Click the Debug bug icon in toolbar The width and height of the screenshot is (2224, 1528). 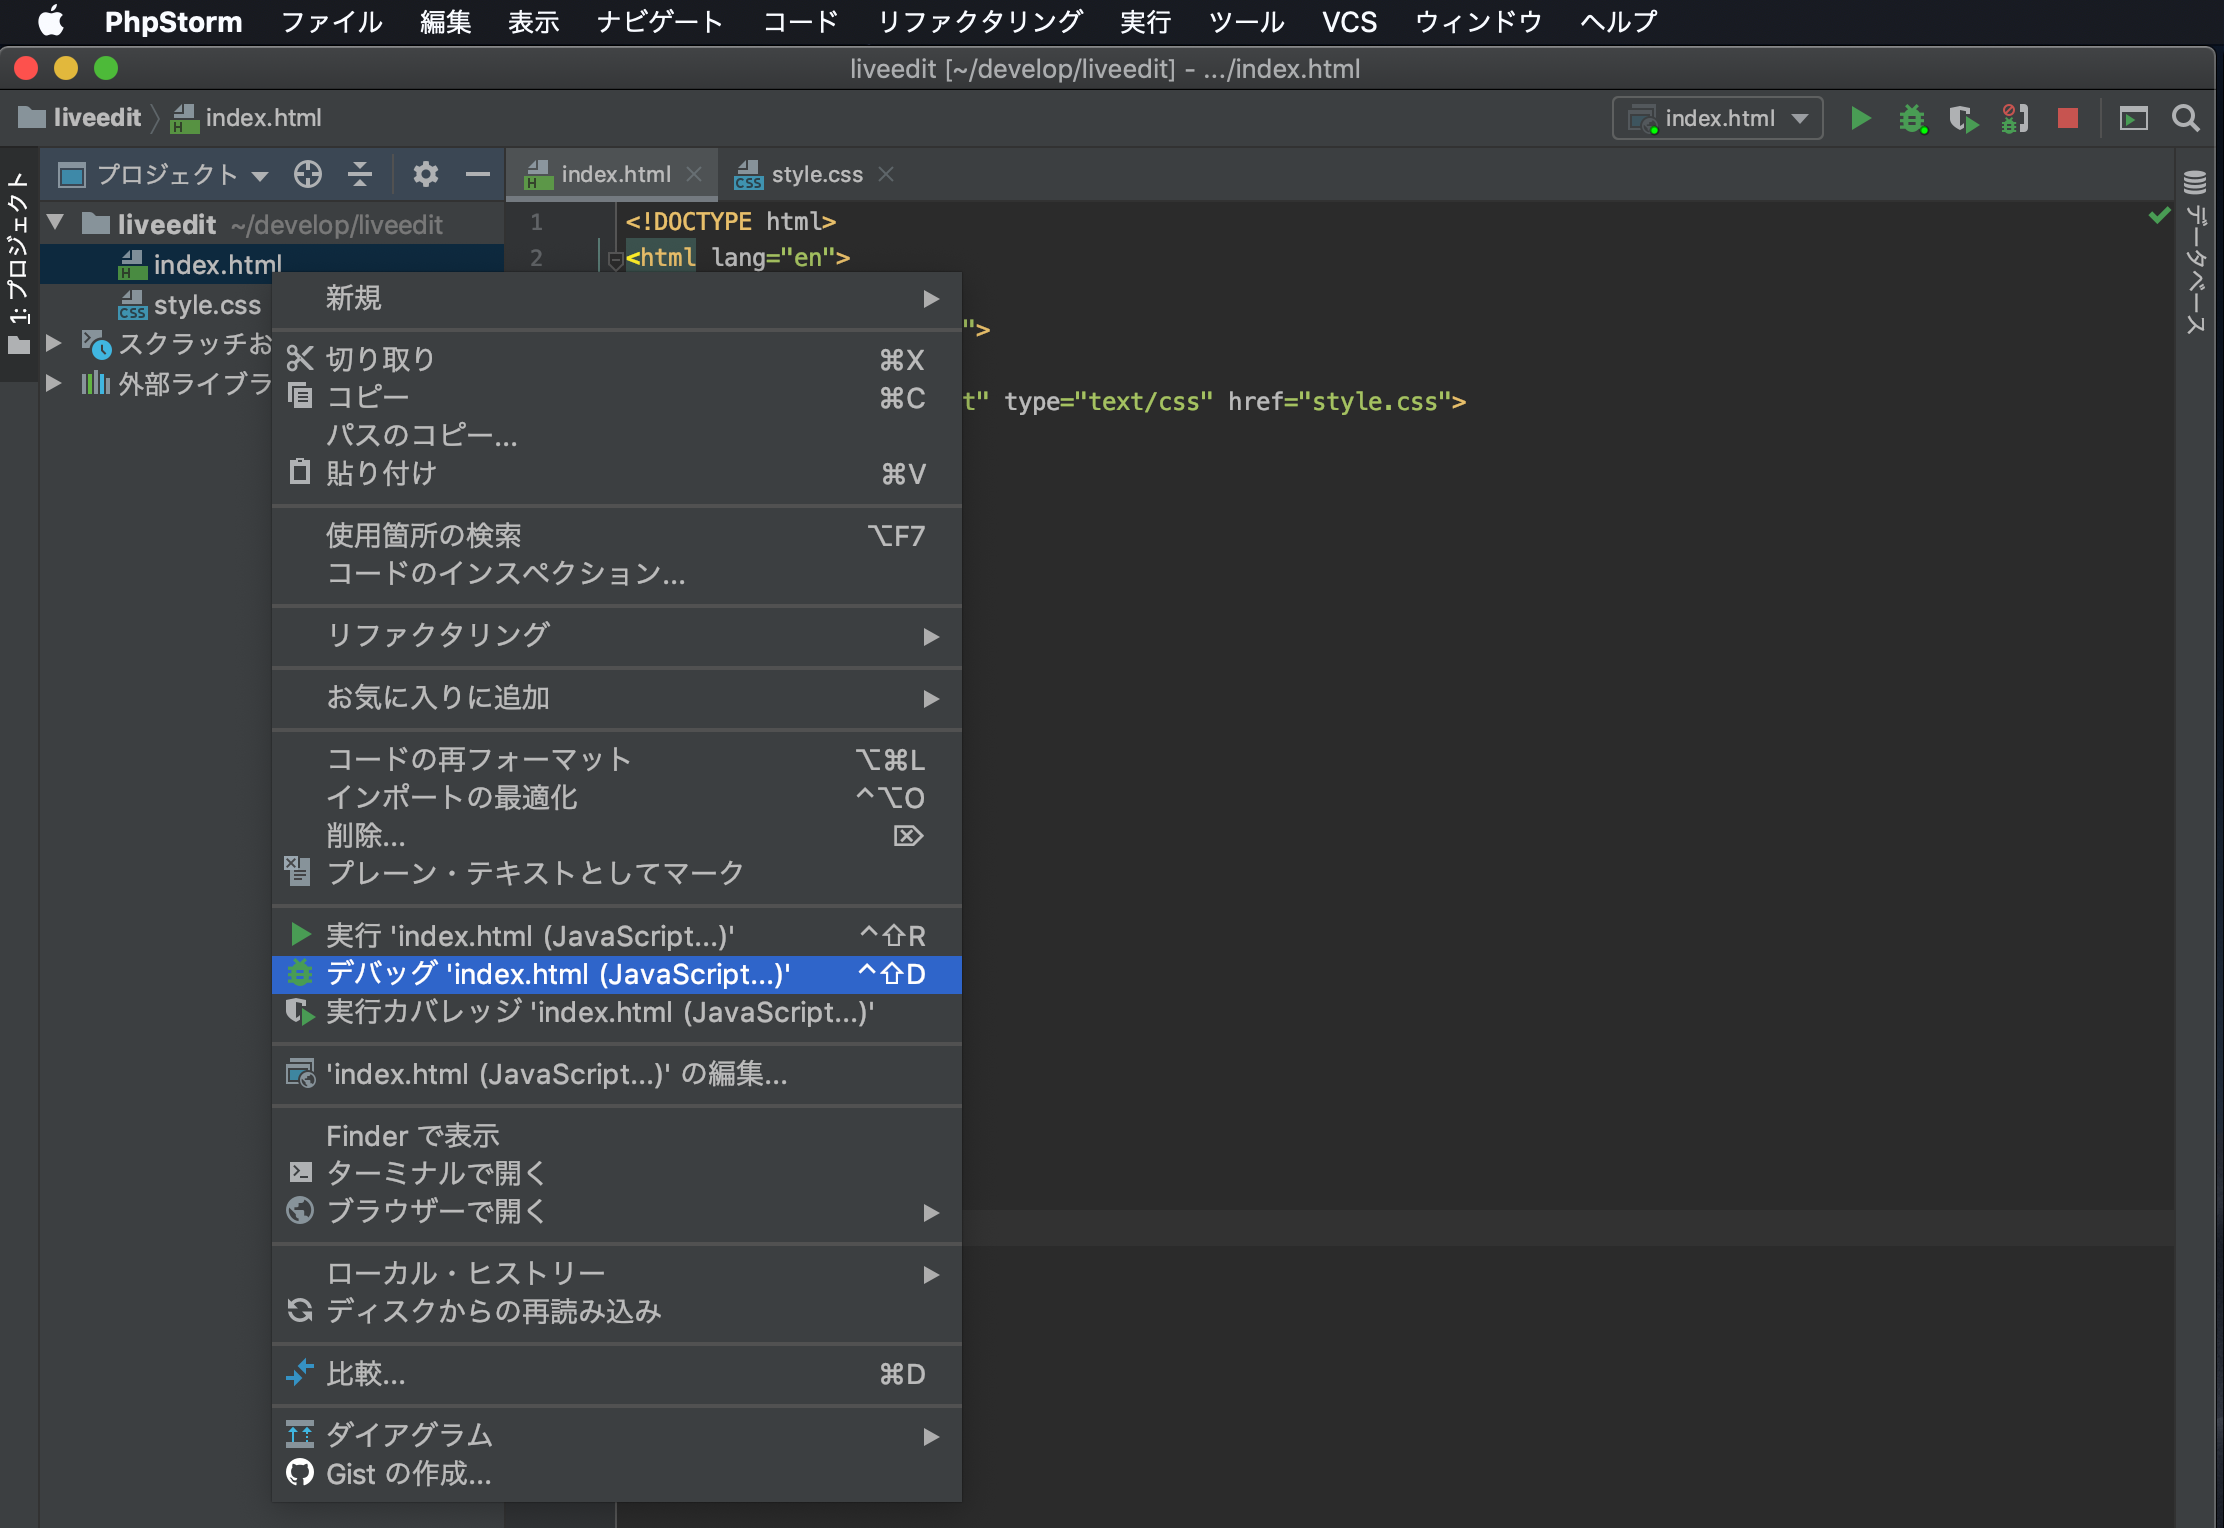click(x=1912, y=119)
